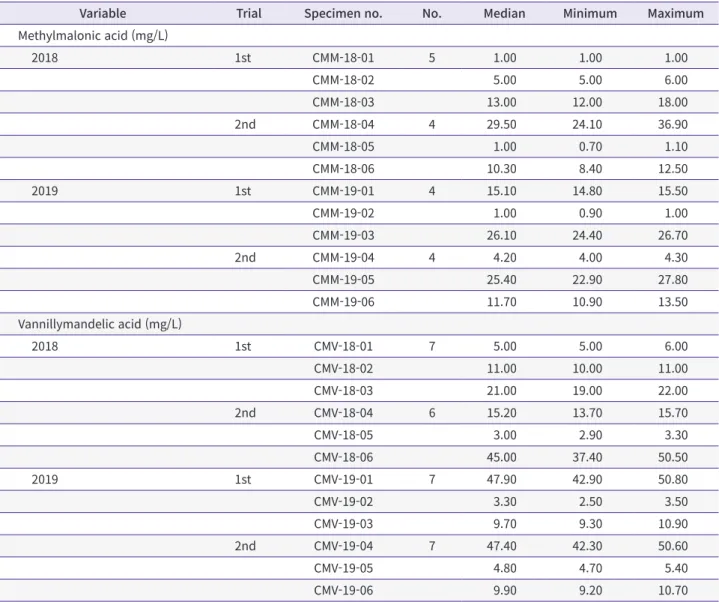Click specimen CMV-18-05
The width and height of the screenshot is (719, 602).
coord(343,435)
